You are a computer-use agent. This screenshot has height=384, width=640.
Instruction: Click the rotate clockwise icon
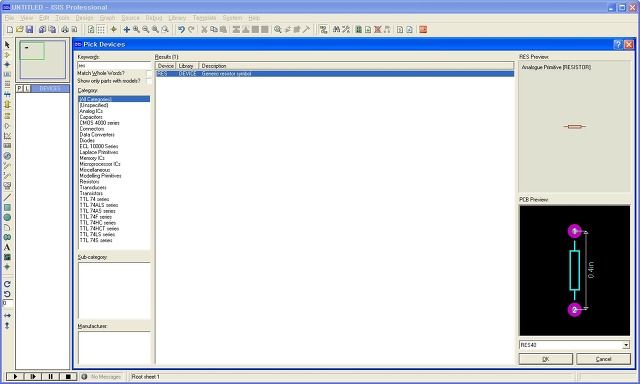pyautogui.click(x=7, y=284)
